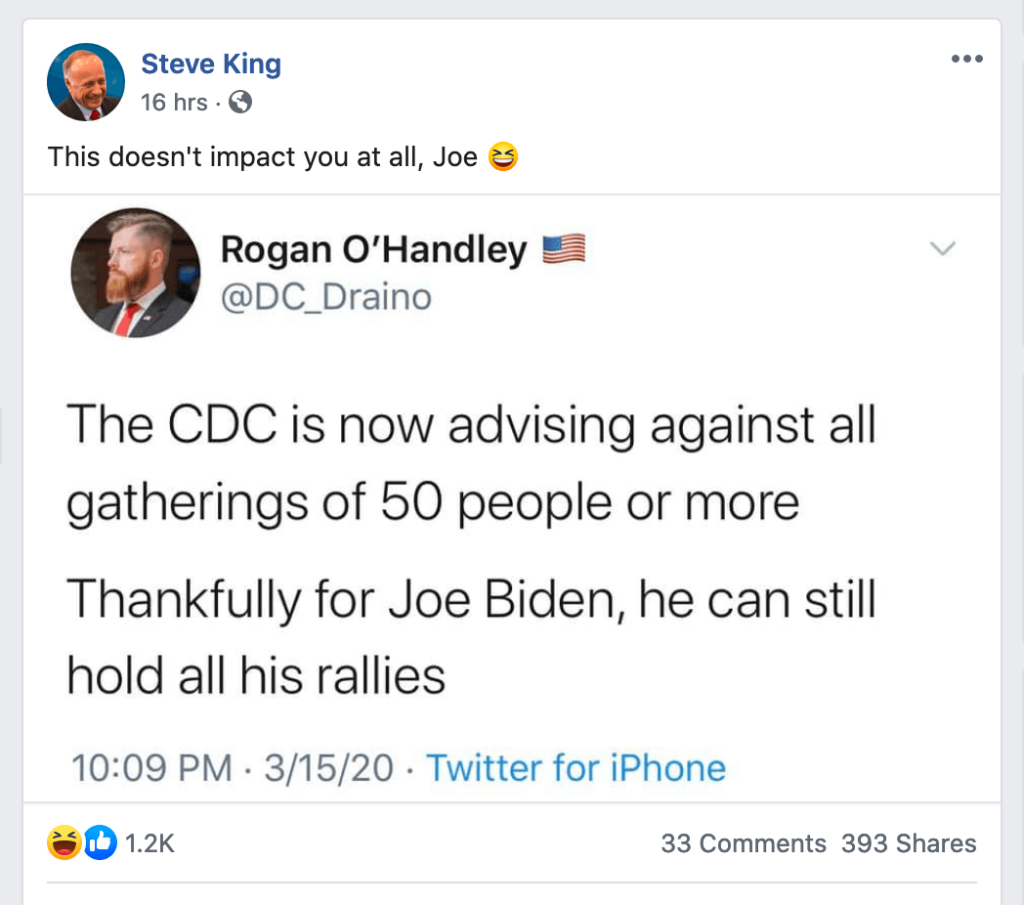
Task: Open the 33 Comments link
Action: point(743,844)
